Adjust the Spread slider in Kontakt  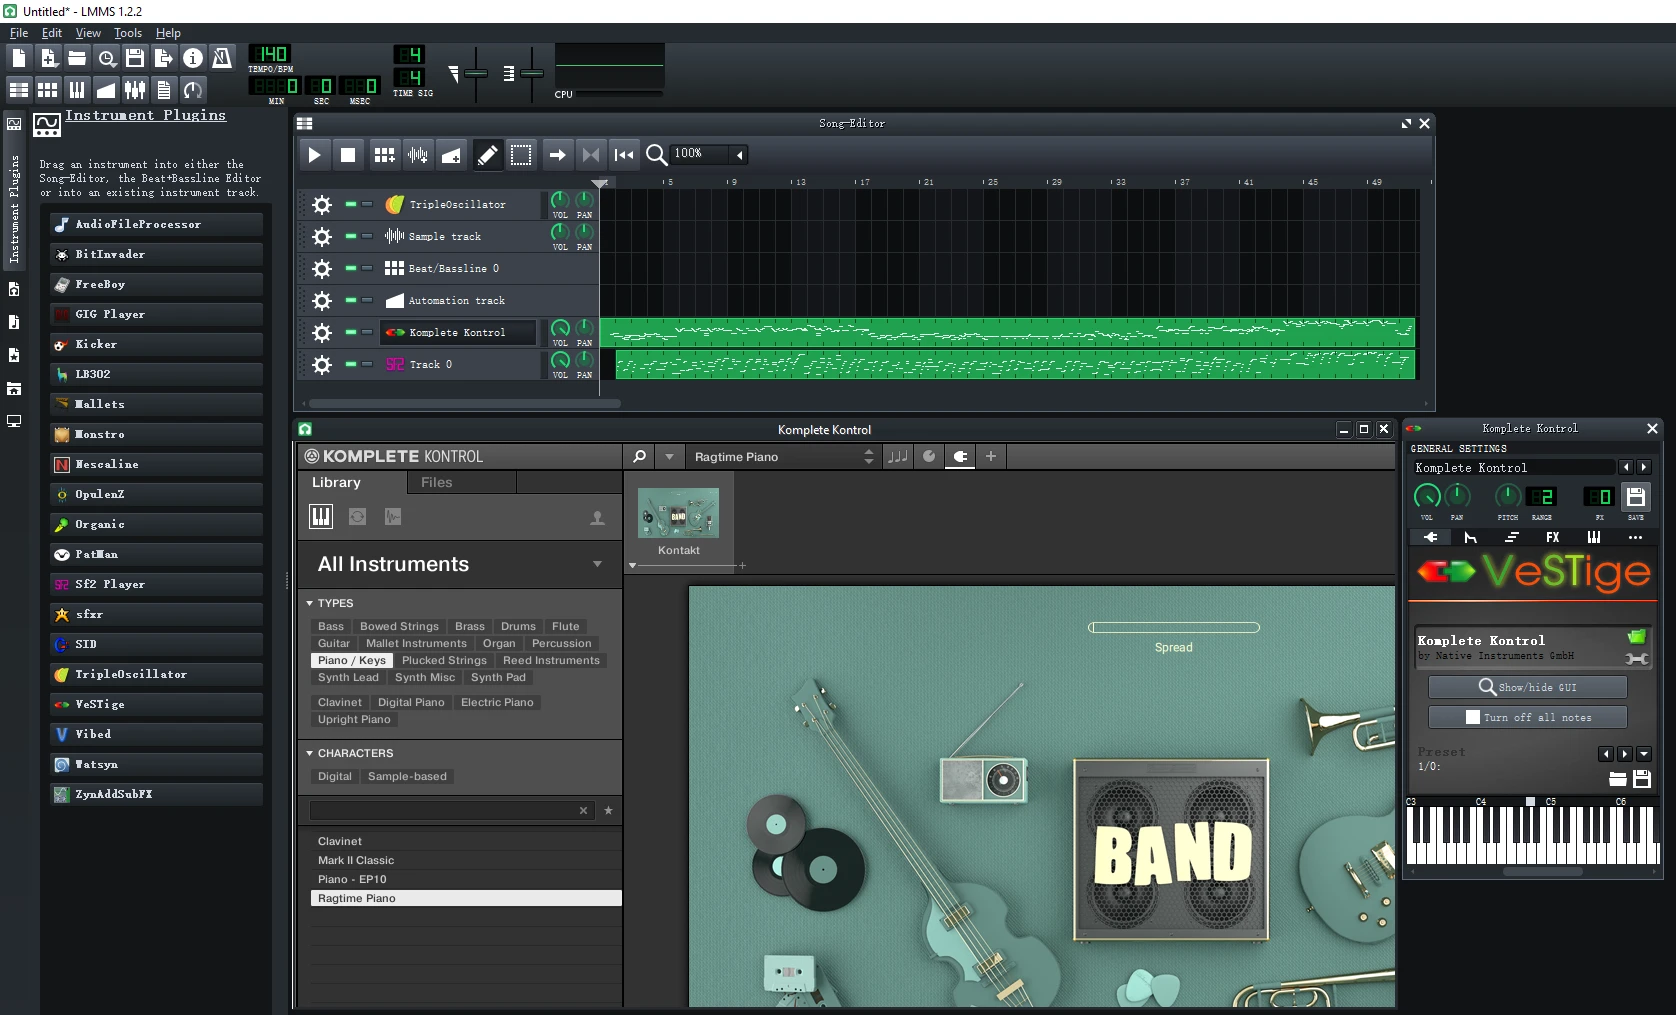coord(1174,627)
